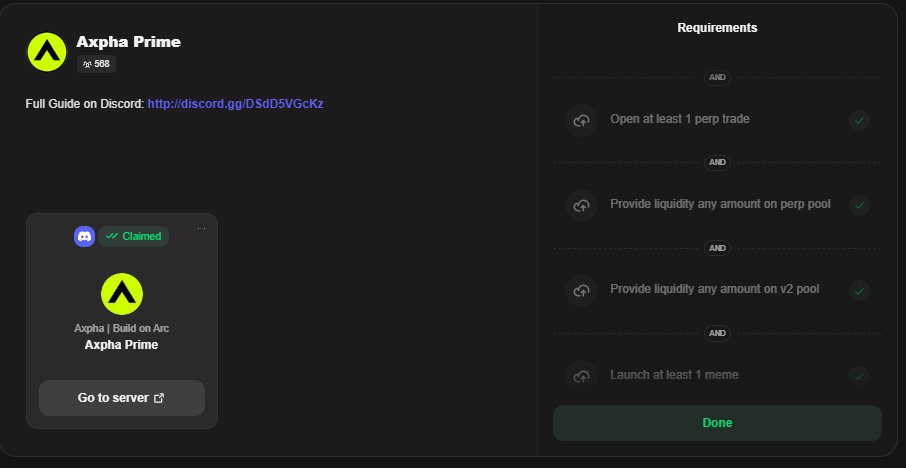
Task: Click Axpha | Build on Arc server name
Action: point(121,328)
